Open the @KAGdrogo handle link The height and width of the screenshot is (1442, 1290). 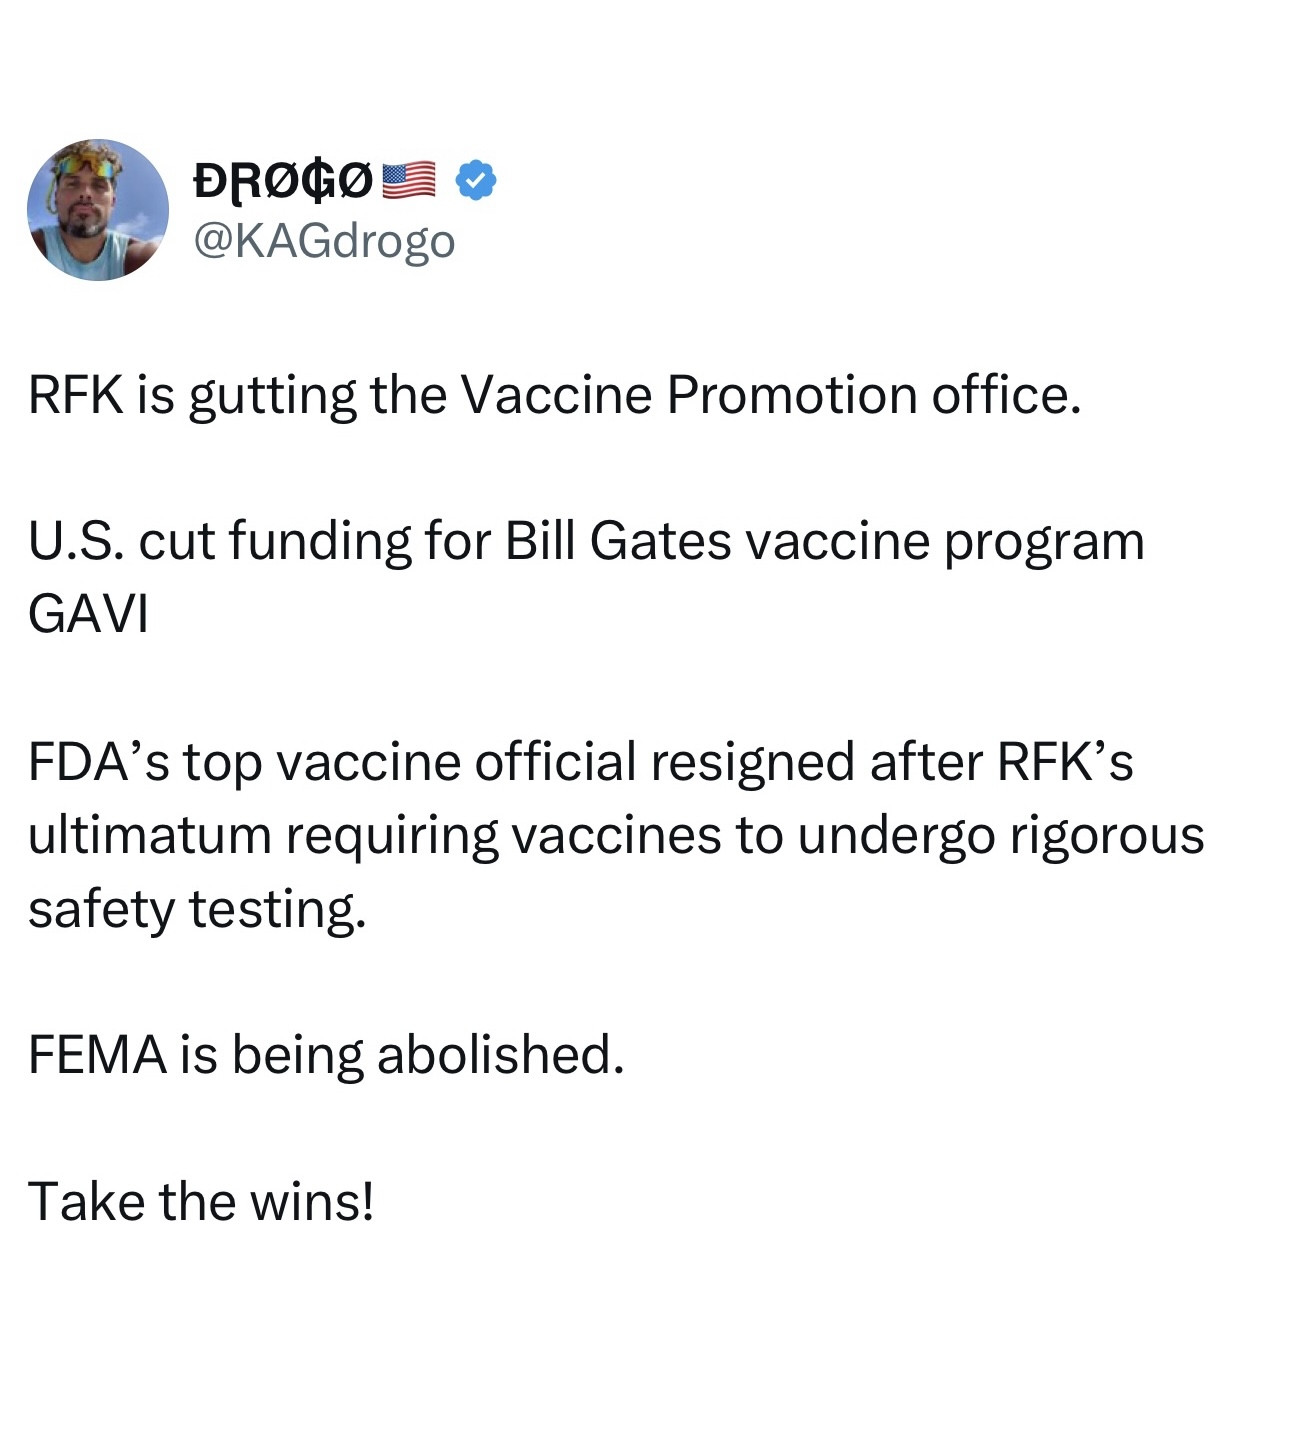323,241
